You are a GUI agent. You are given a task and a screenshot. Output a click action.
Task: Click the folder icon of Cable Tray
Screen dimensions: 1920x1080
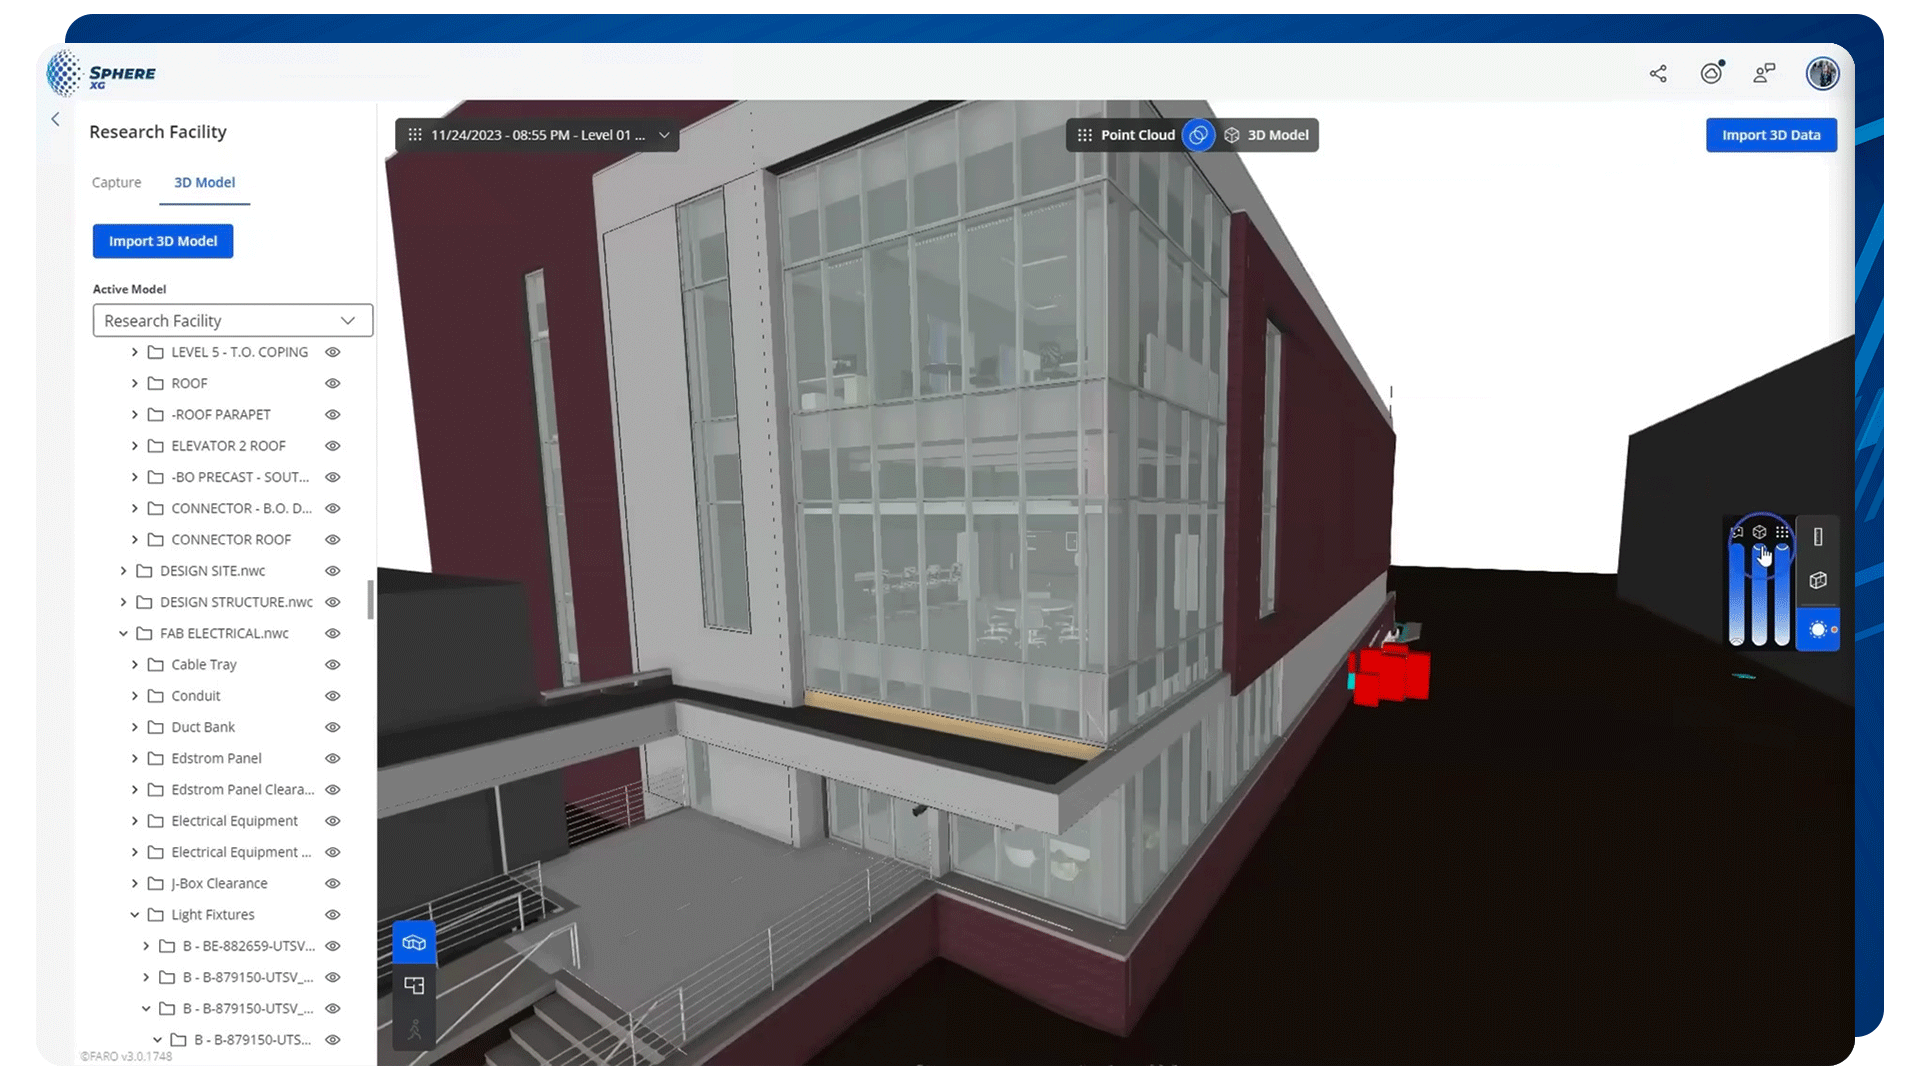(156, 665)
